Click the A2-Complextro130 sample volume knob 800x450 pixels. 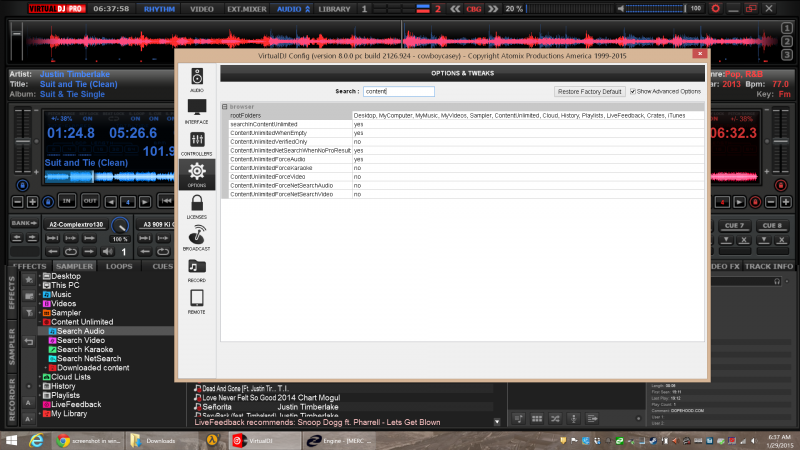point(120,225)
